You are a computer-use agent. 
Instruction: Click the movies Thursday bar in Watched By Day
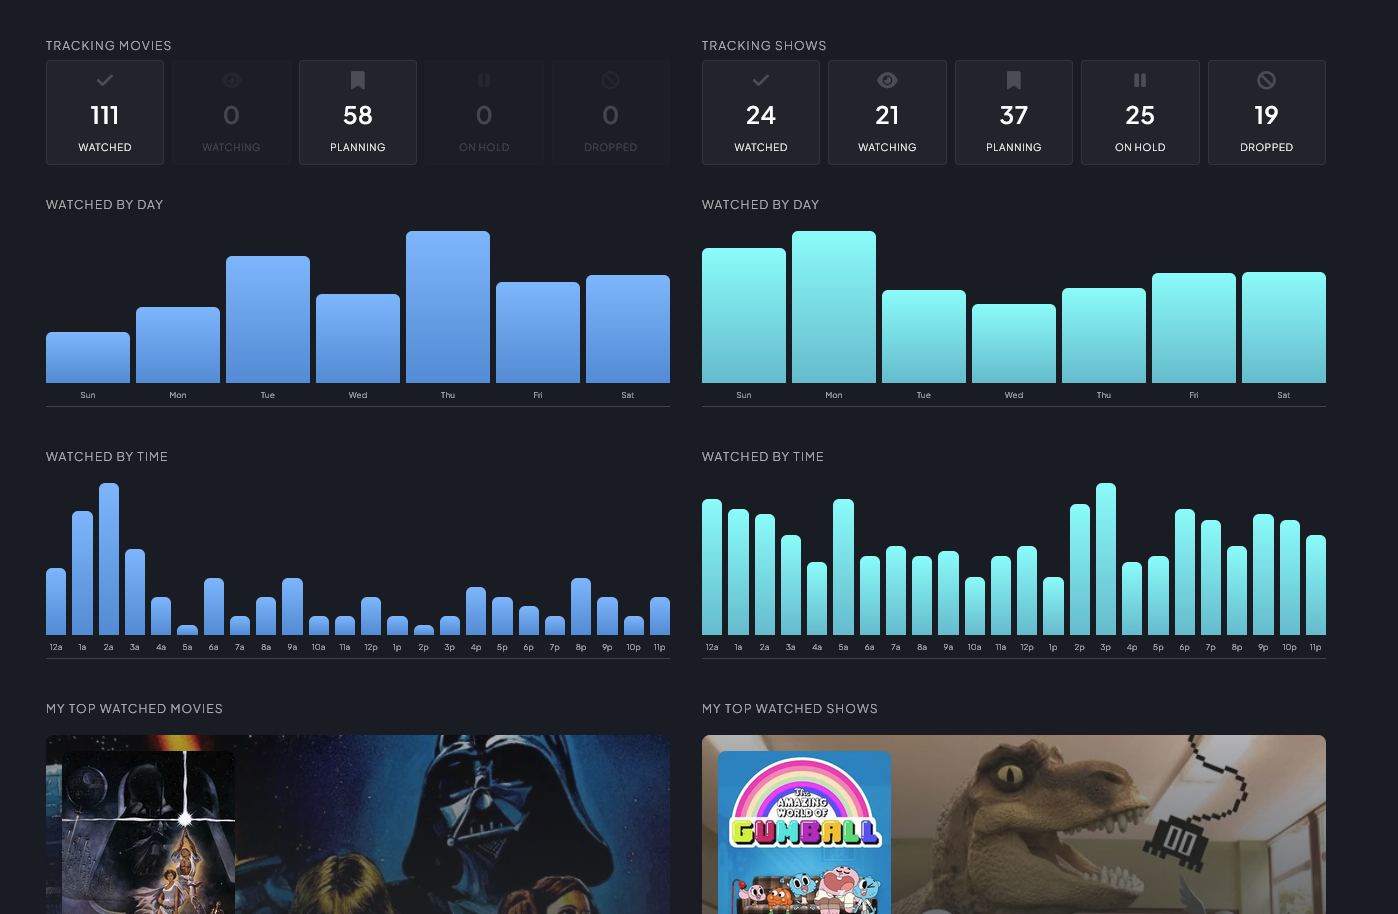448,307
